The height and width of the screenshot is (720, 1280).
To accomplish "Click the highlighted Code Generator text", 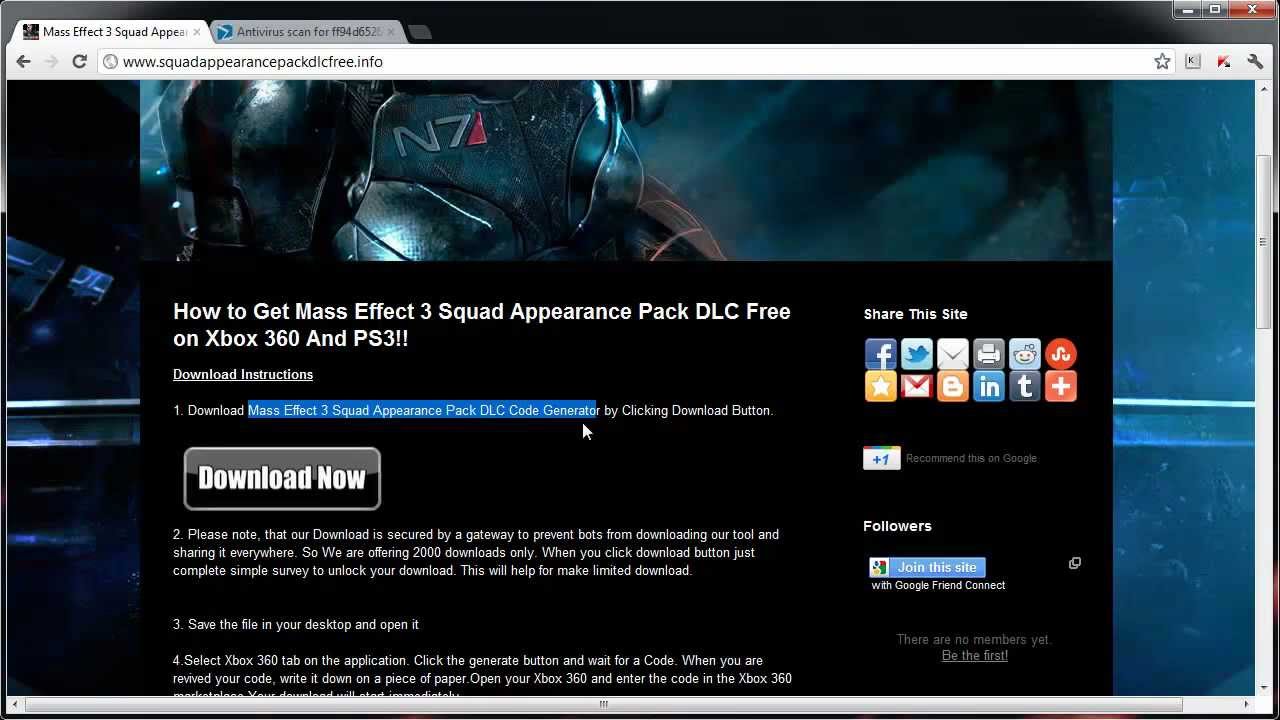I will tap(423, 410).
